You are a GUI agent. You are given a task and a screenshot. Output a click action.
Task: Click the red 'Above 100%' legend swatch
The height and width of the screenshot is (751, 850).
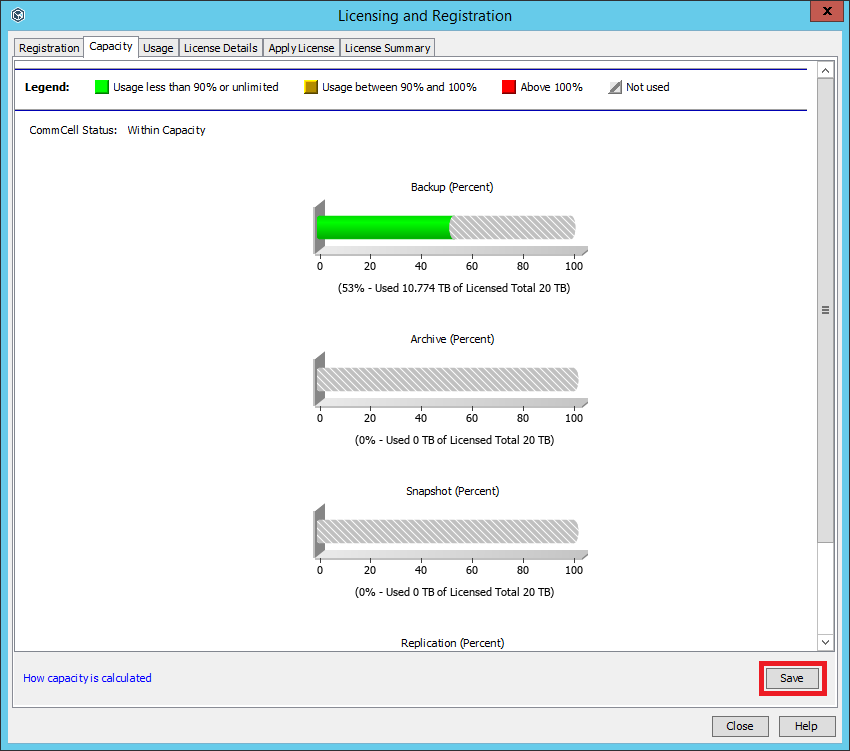[508, 87]
